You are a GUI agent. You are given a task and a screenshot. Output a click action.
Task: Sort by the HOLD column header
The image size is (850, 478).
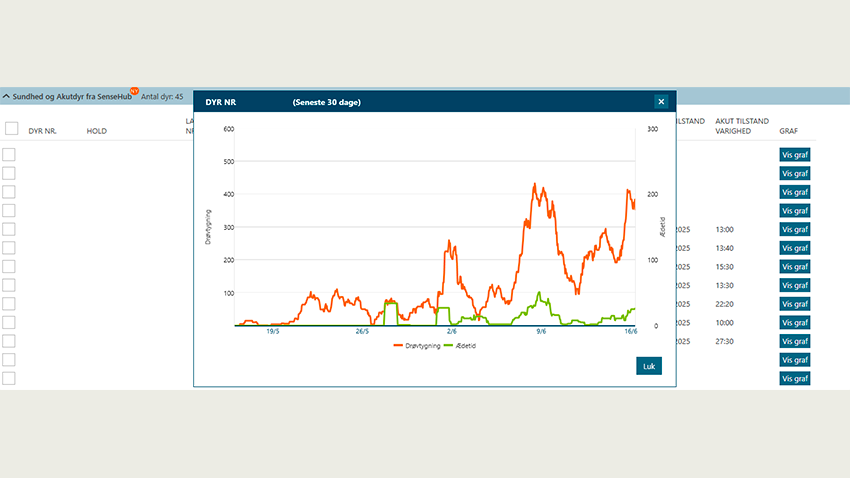tap(97, 131)
